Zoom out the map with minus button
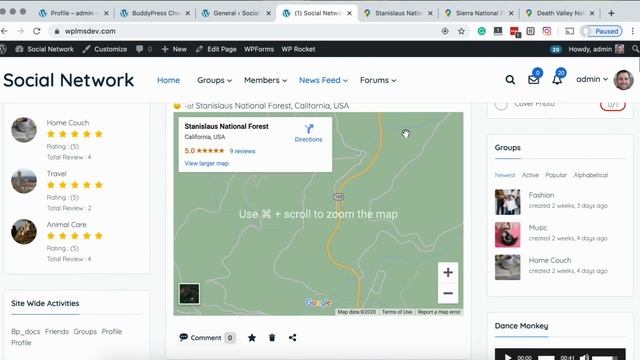 tap(448, 293)
